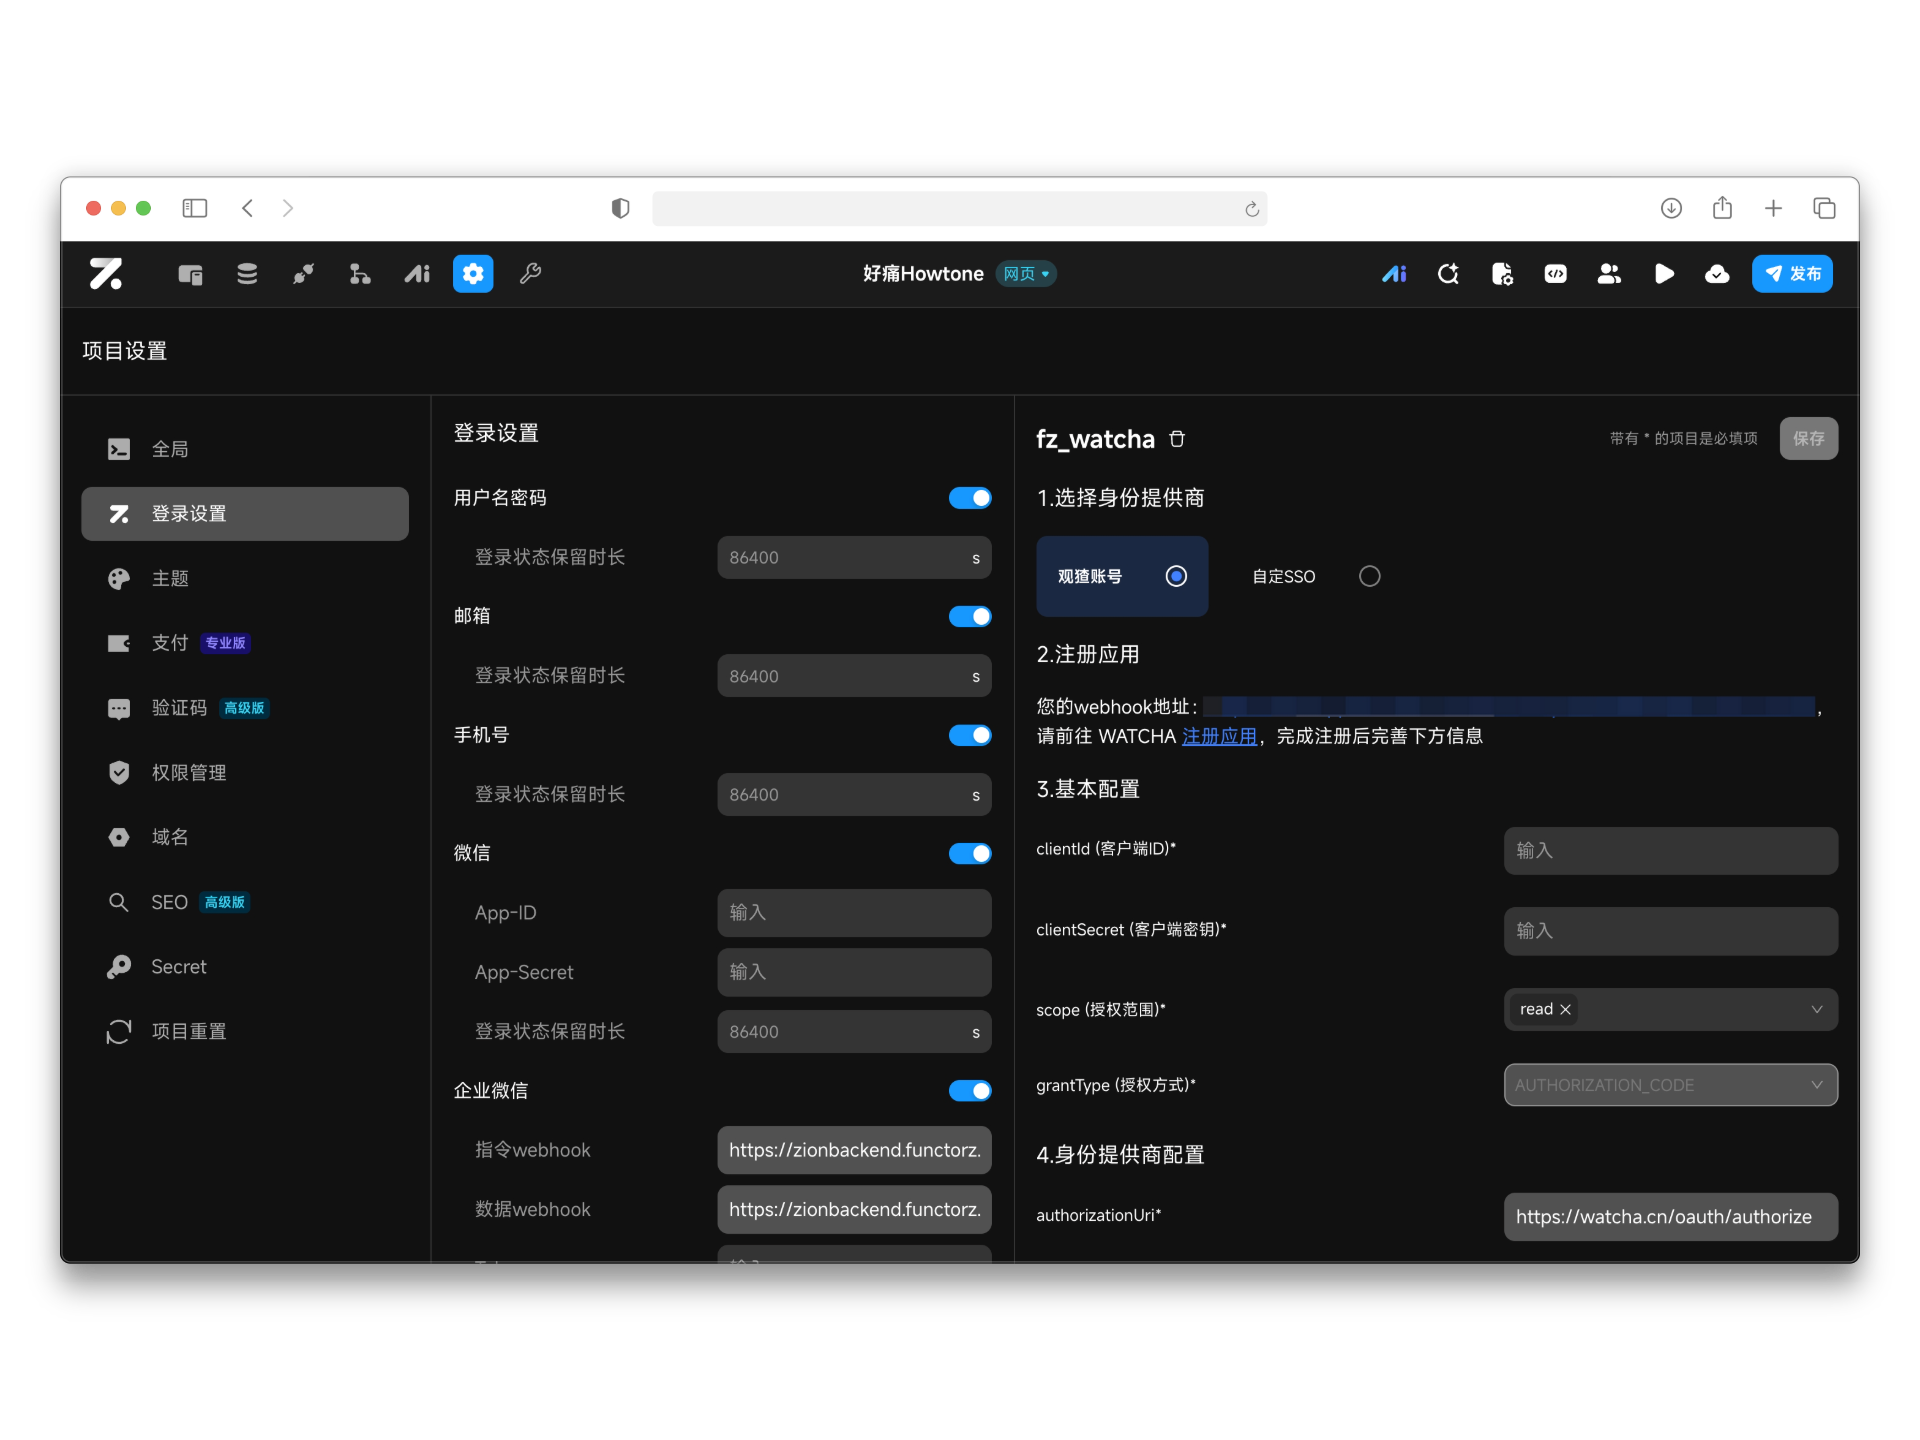
Task: Open the workflow tree icon
Action: (360, 274)
